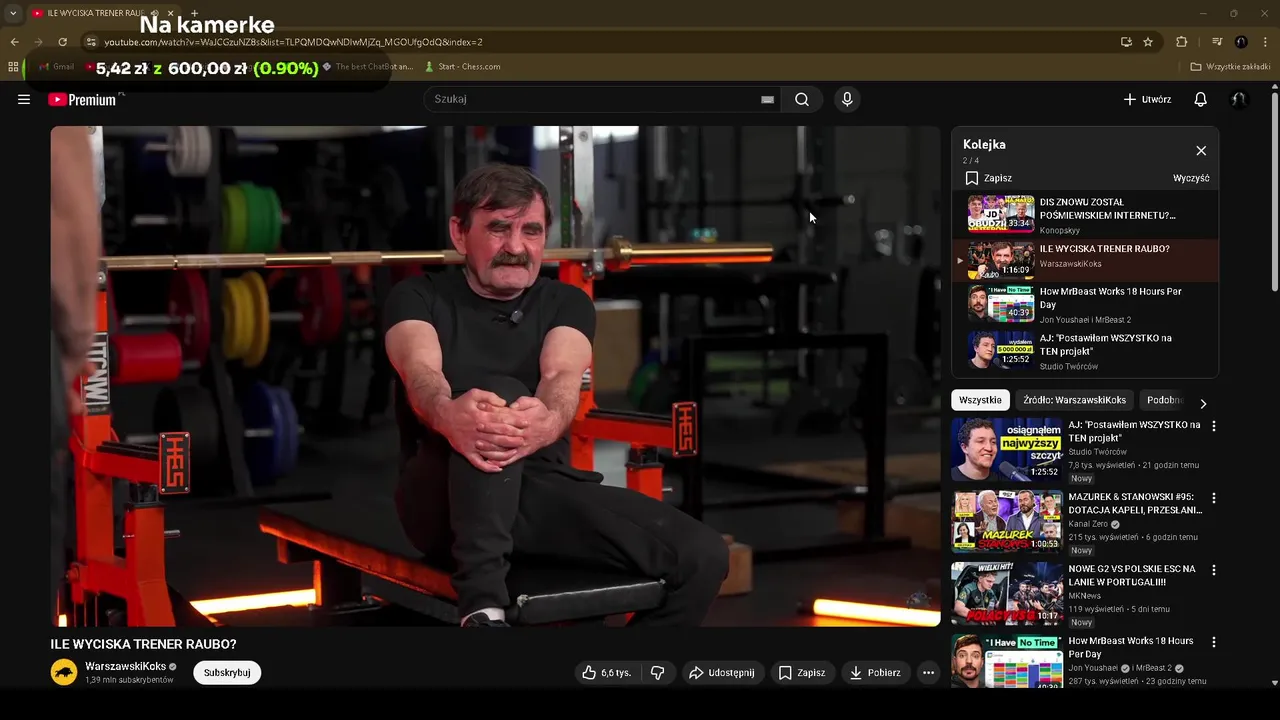Select ILE WYCISKA TRENER RAUBO queue item
Viewport: 1280px width, 720px height.
1085,261
